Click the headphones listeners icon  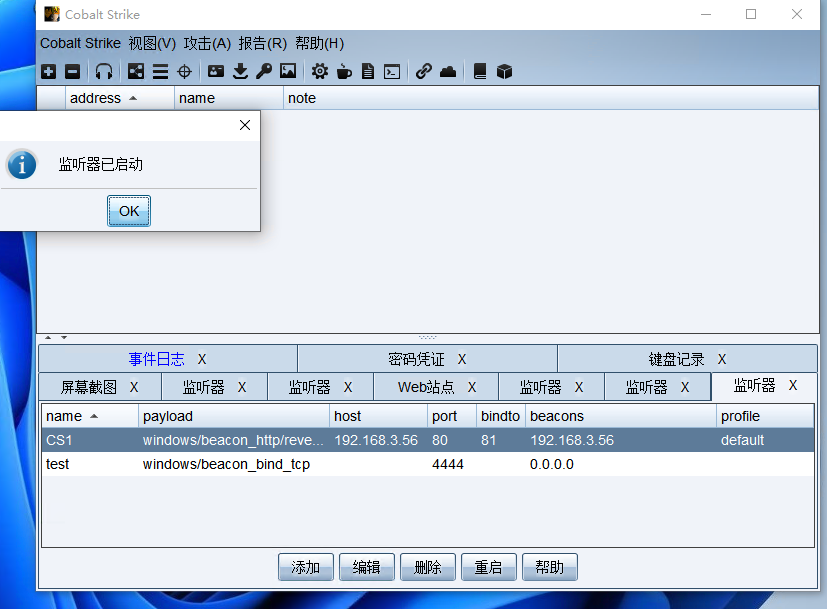(x=104, y=71)
